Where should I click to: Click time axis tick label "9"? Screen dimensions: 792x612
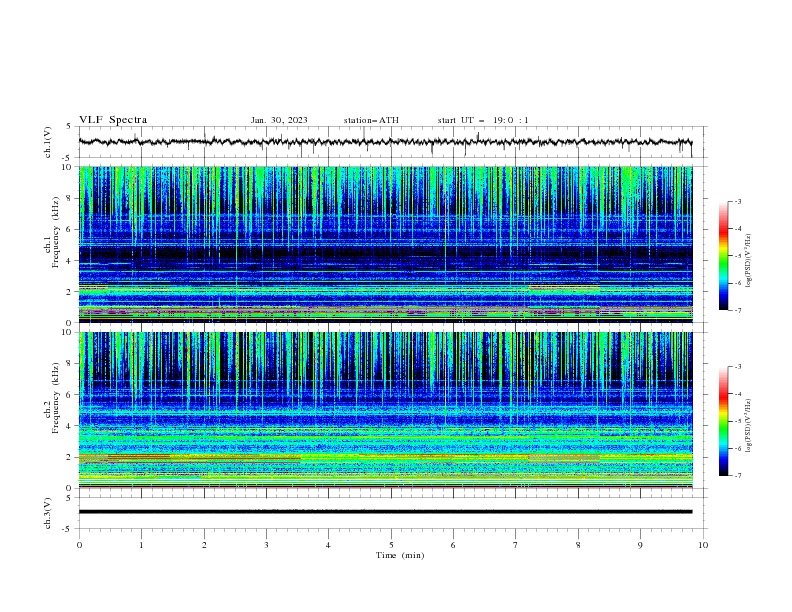[x=640, y=545]
